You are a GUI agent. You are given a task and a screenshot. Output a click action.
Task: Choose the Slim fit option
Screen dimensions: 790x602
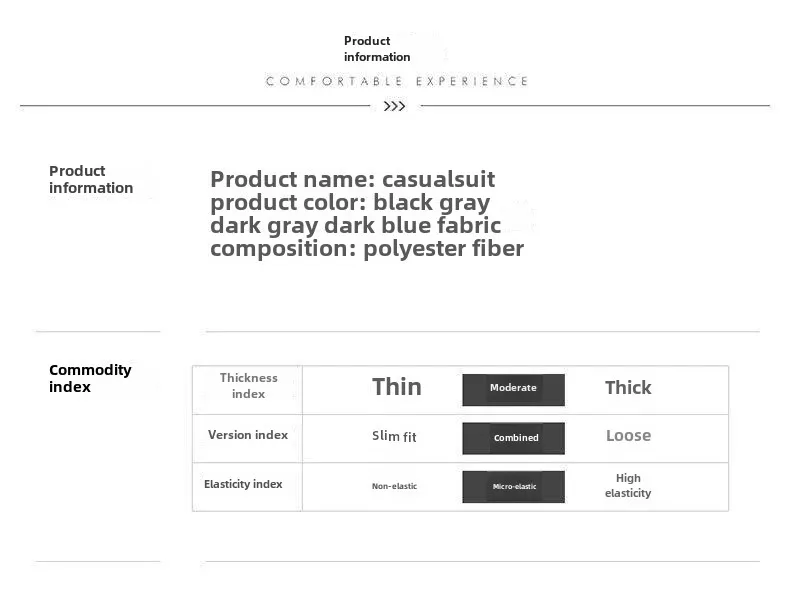(x=394, y=436)
